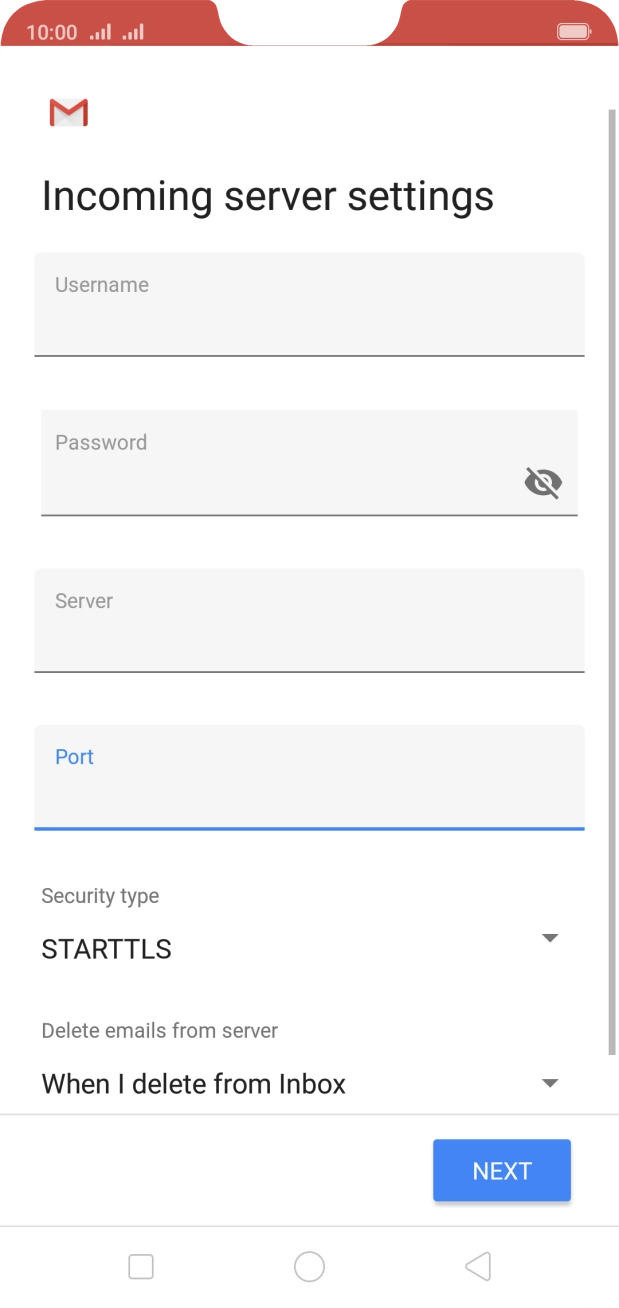This screenshot has height=1308, width=619.
Task: Change STARTTLS using its dropdown arrow
Action: (x=549, y=937)
